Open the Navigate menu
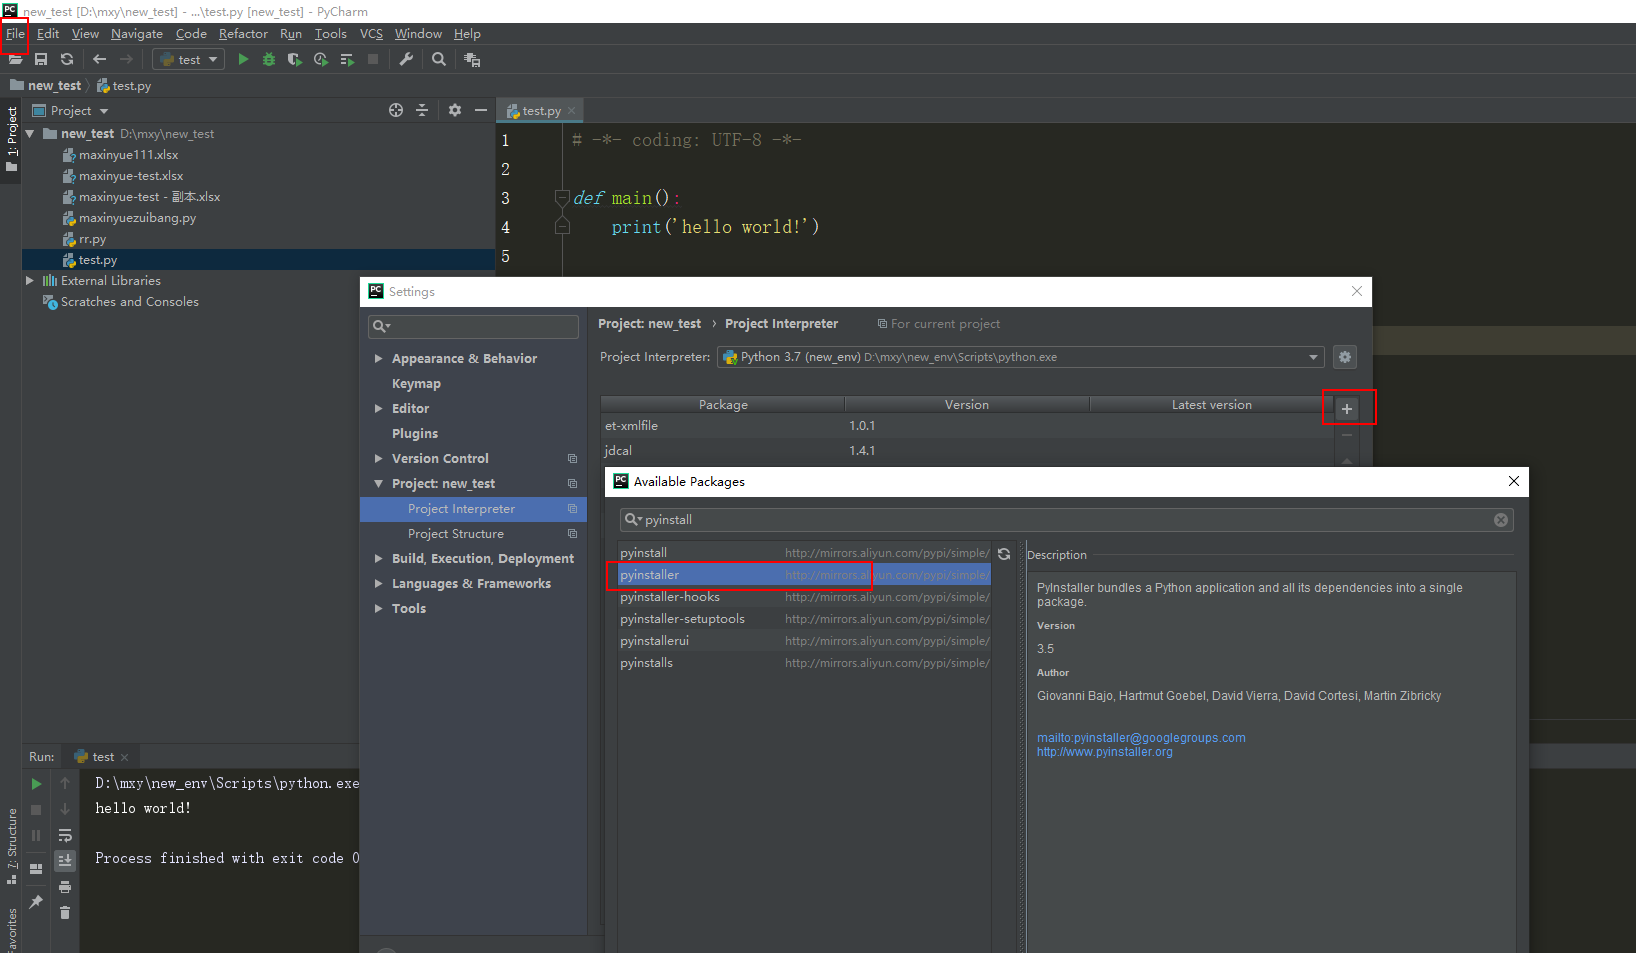The height and width of the screenshot is (953, 1636). pyautogui.click(x=136, y=34)
